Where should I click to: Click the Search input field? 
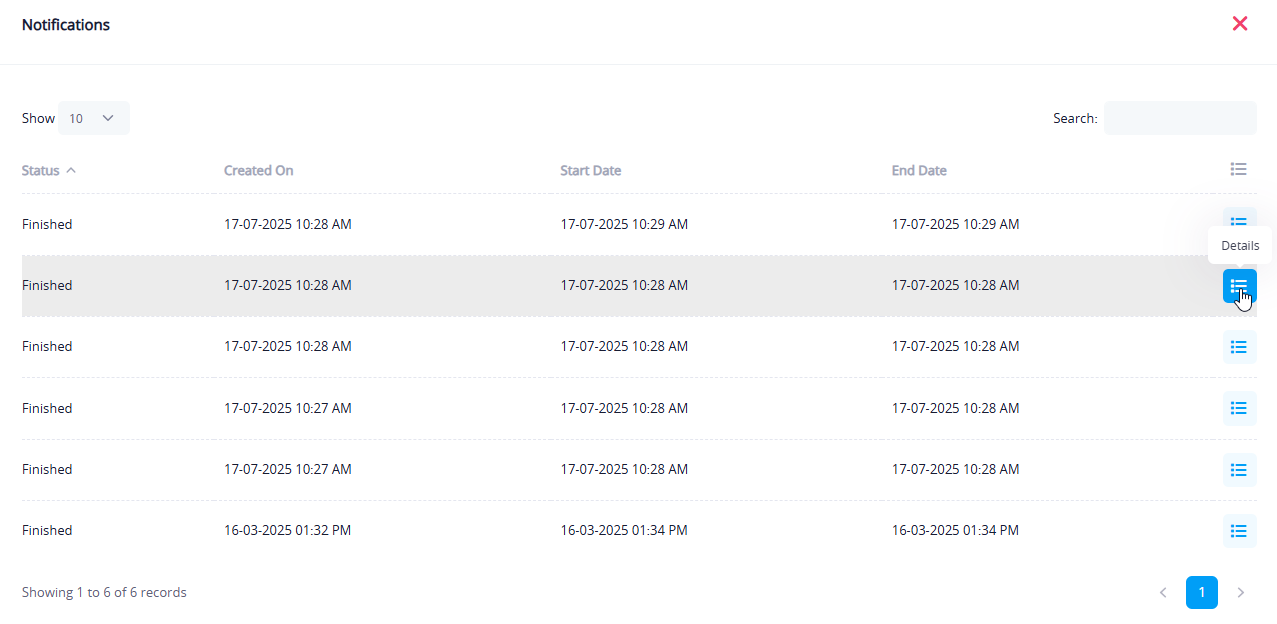click(1180, 118)
